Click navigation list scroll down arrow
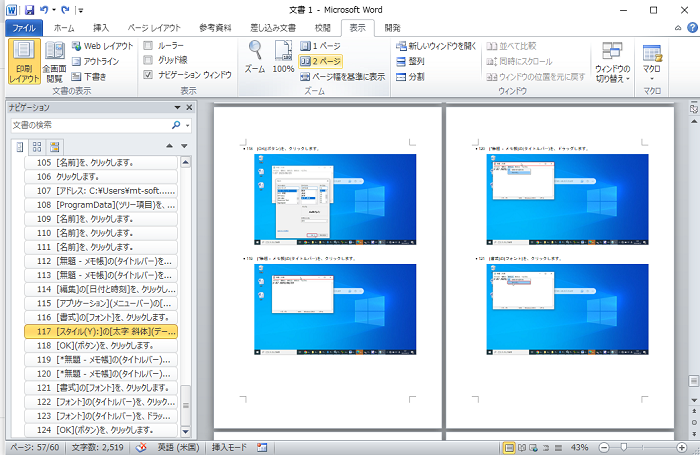This screenshot has width=700, height=455. [186, 431]
